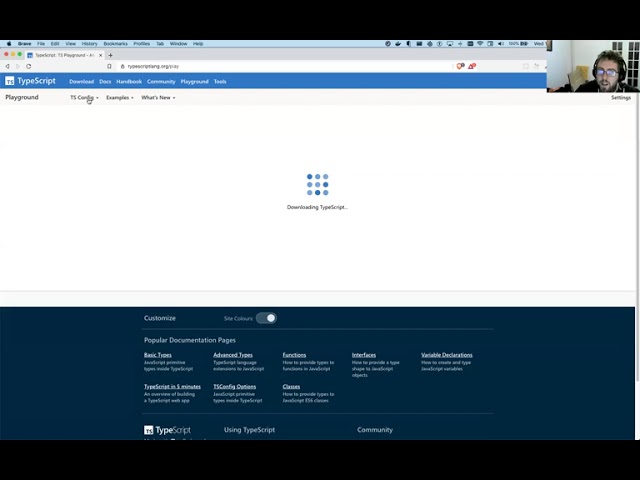Expand the Examples dropdown
This screenshot has width=640, height=480.
[120, 98]
